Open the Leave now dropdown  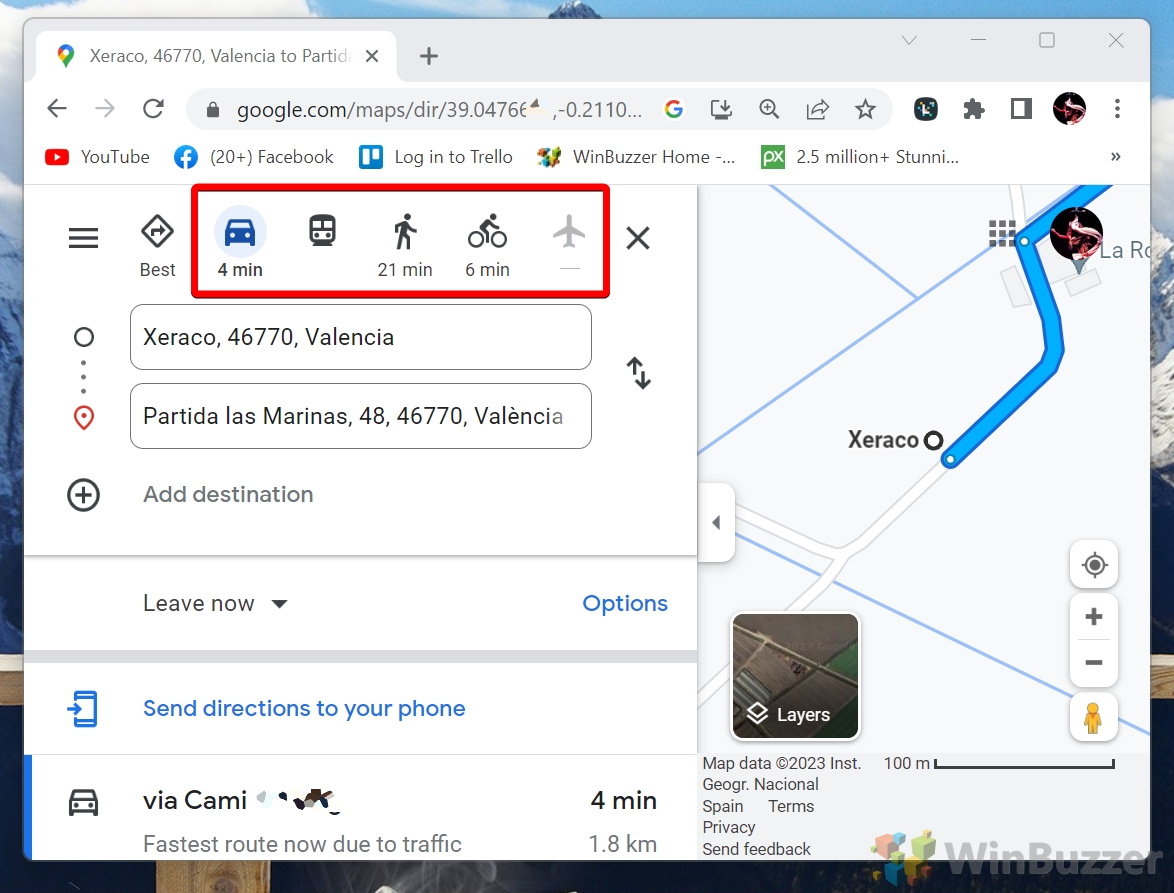pos(216,603)
